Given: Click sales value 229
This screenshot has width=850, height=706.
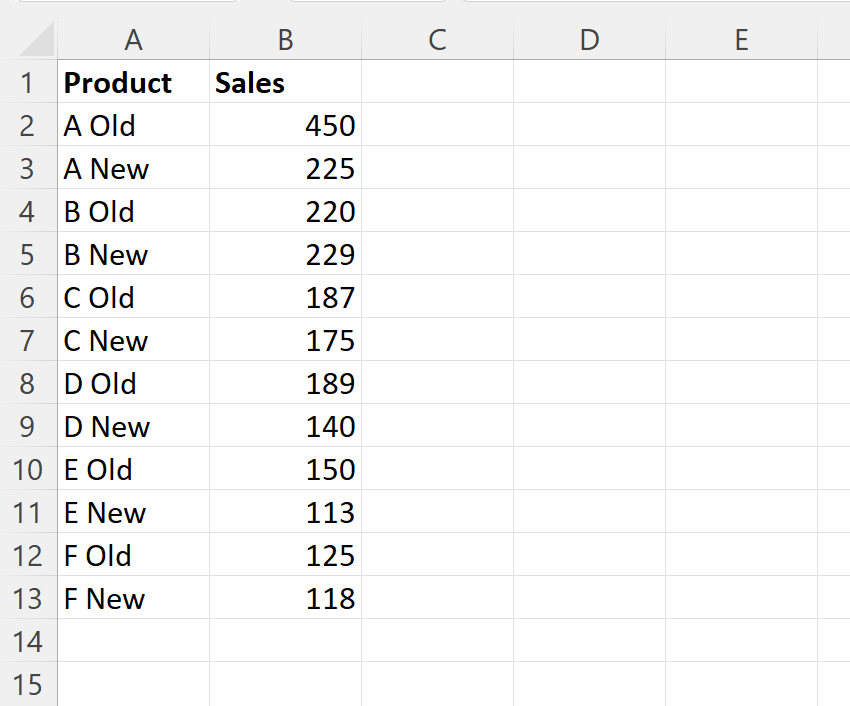Looking at the screenshot, I should point(286,253).
